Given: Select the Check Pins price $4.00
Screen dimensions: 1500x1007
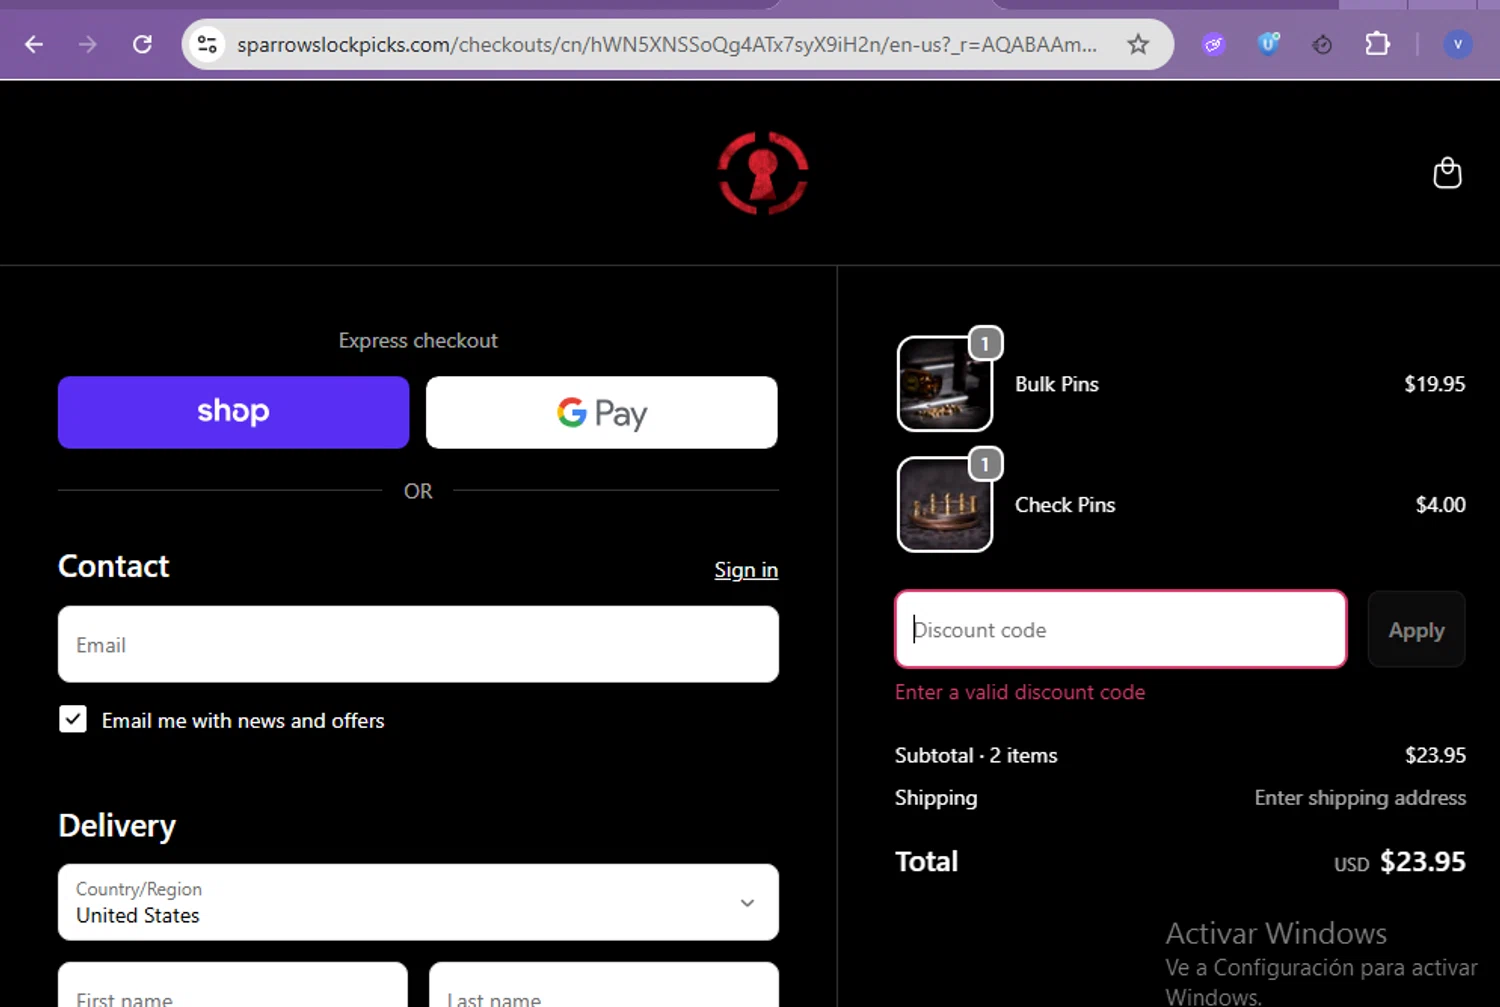Looking at the screenshot, I should (1440, 505).
